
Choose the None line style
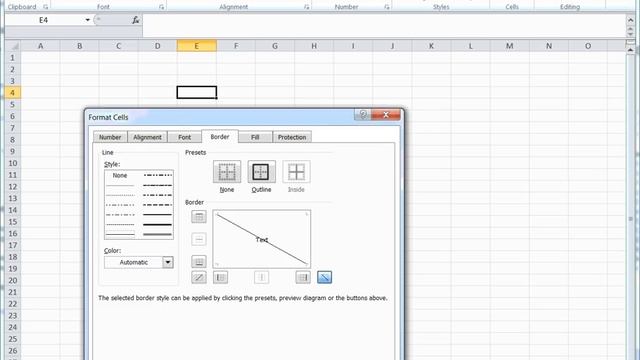point(120,176)
